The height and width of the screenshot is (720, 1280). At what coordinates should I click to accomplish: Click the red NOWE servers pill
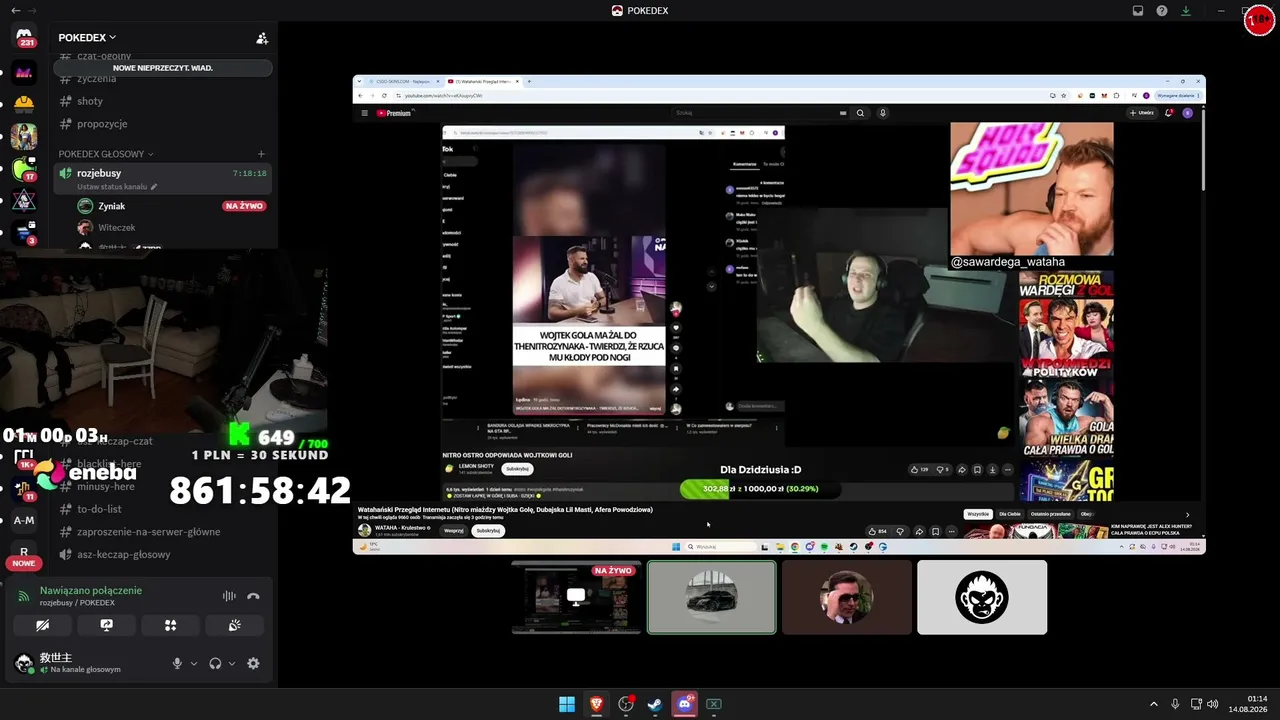point(24,563)
